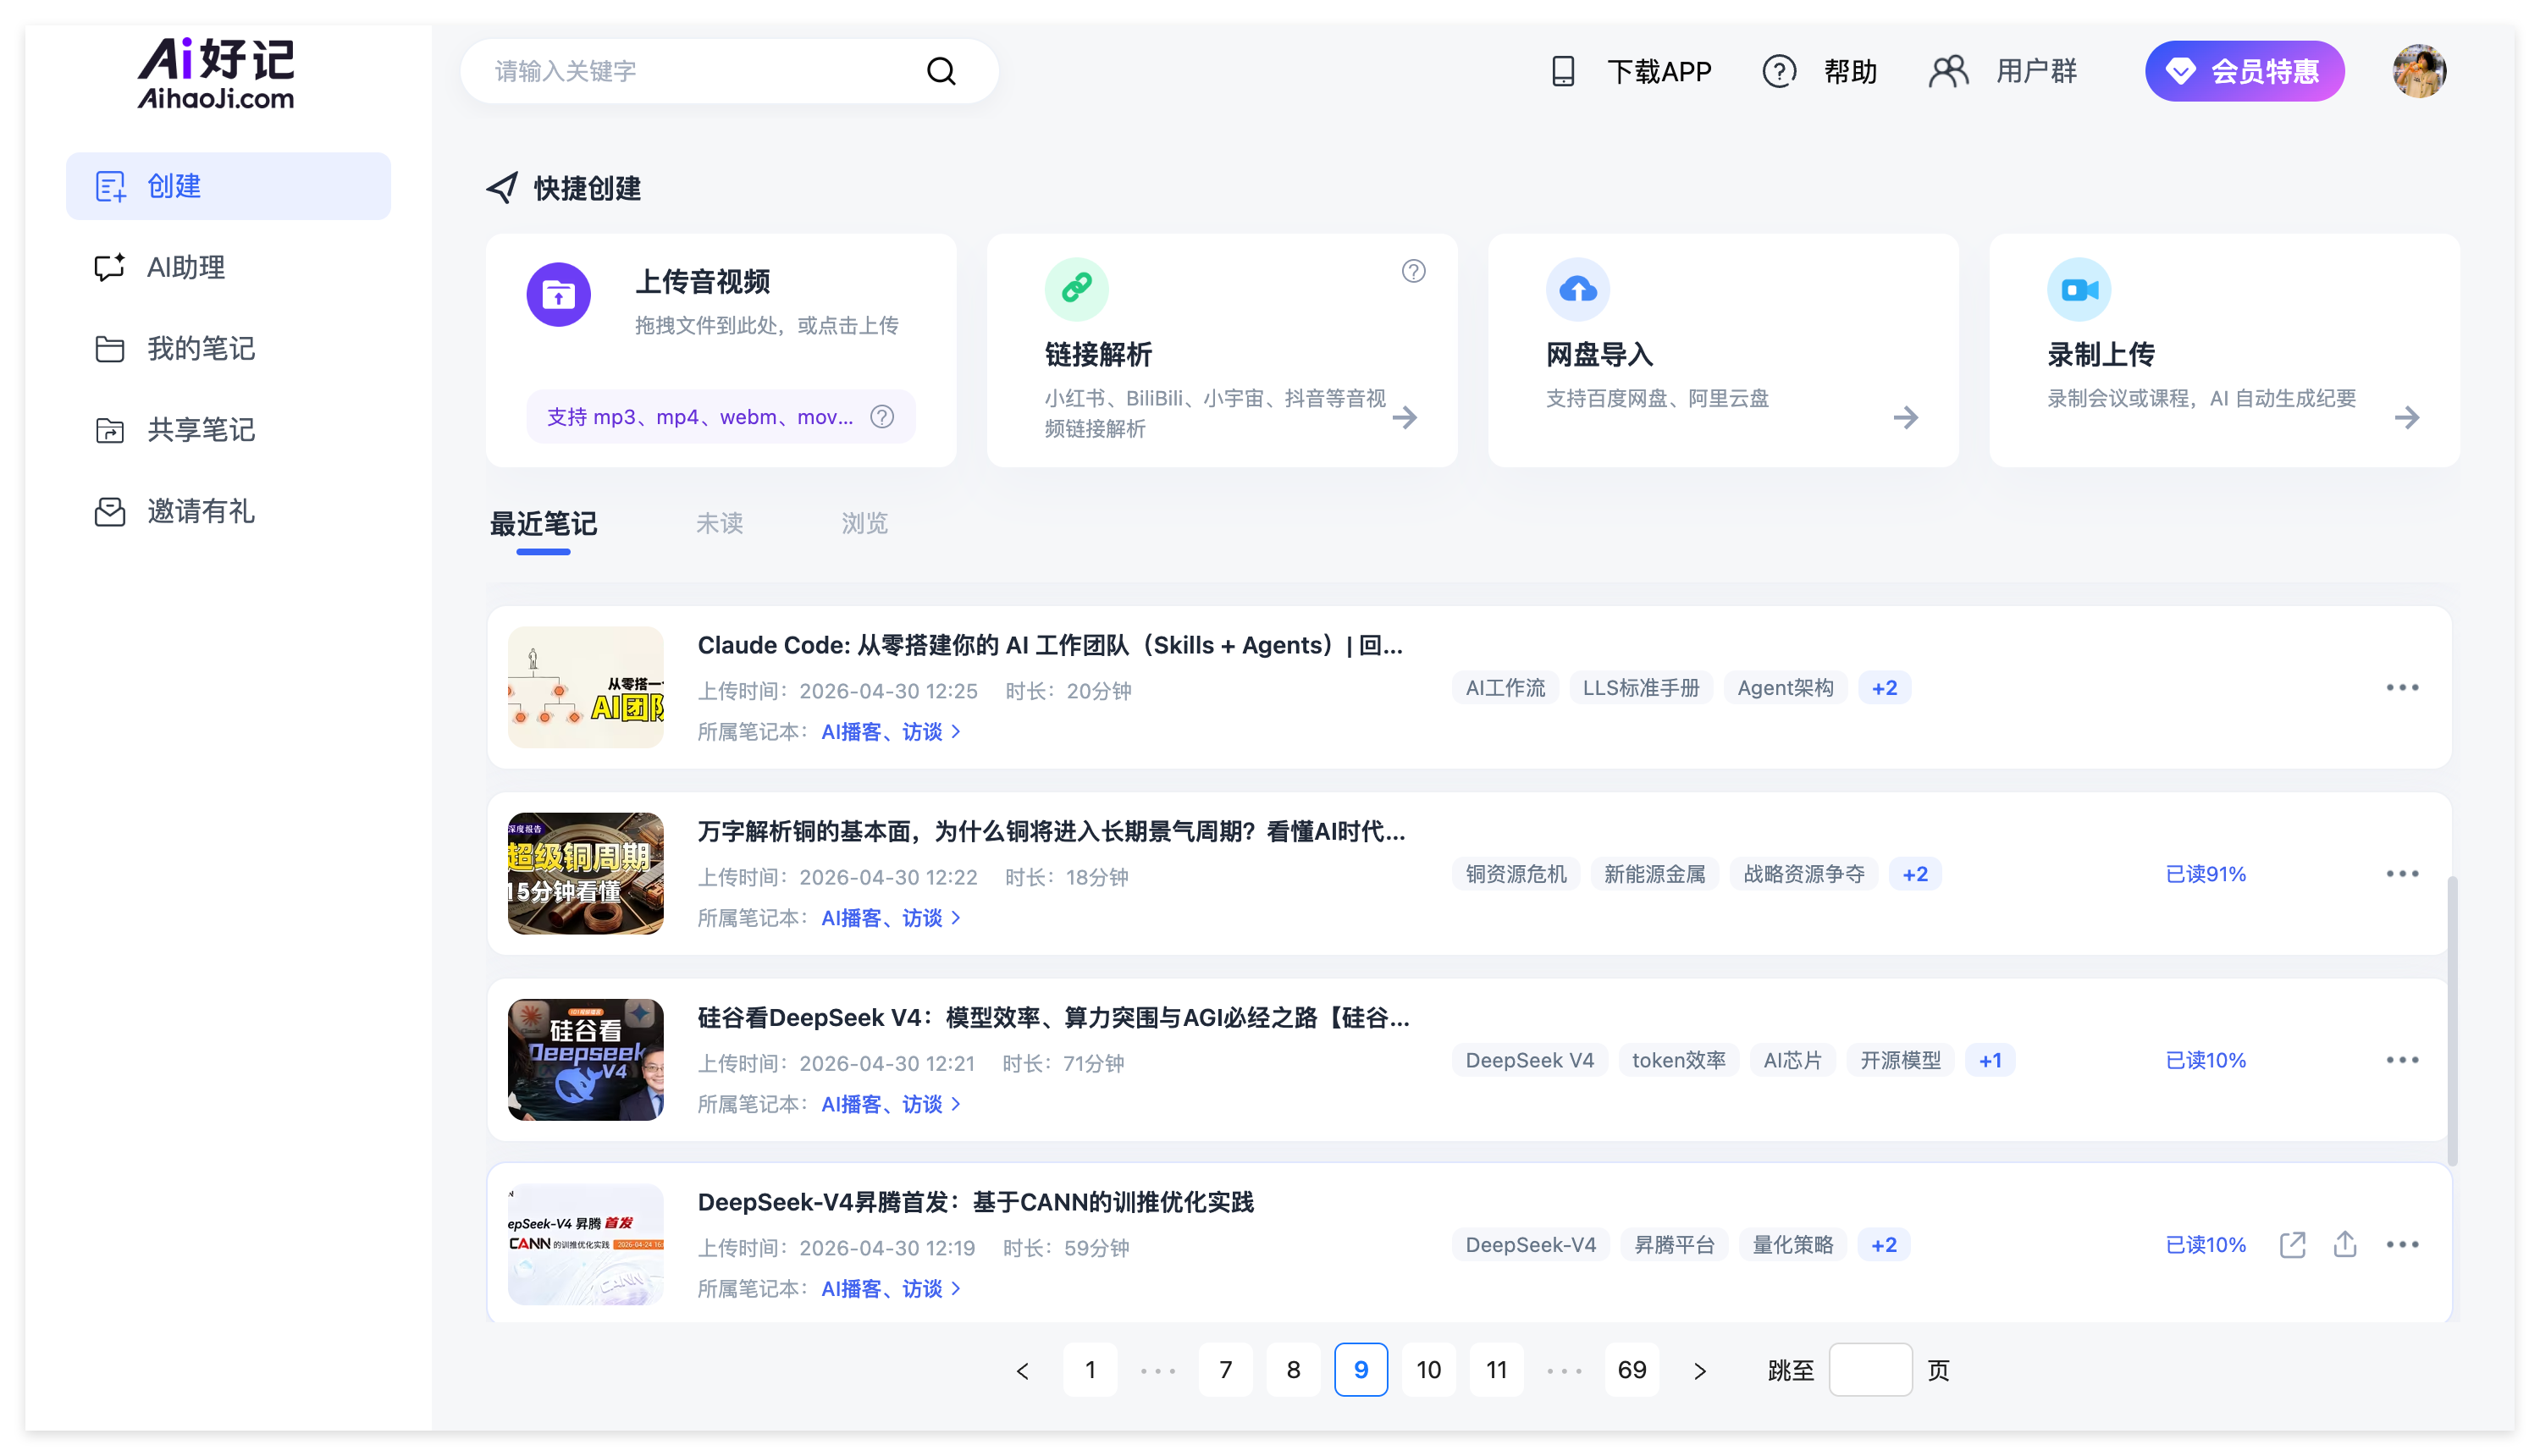Open the 超级铜周期 note thumbnail
The width and height of the screenshot is (2540, 1456).
click(x=586, y=873)
